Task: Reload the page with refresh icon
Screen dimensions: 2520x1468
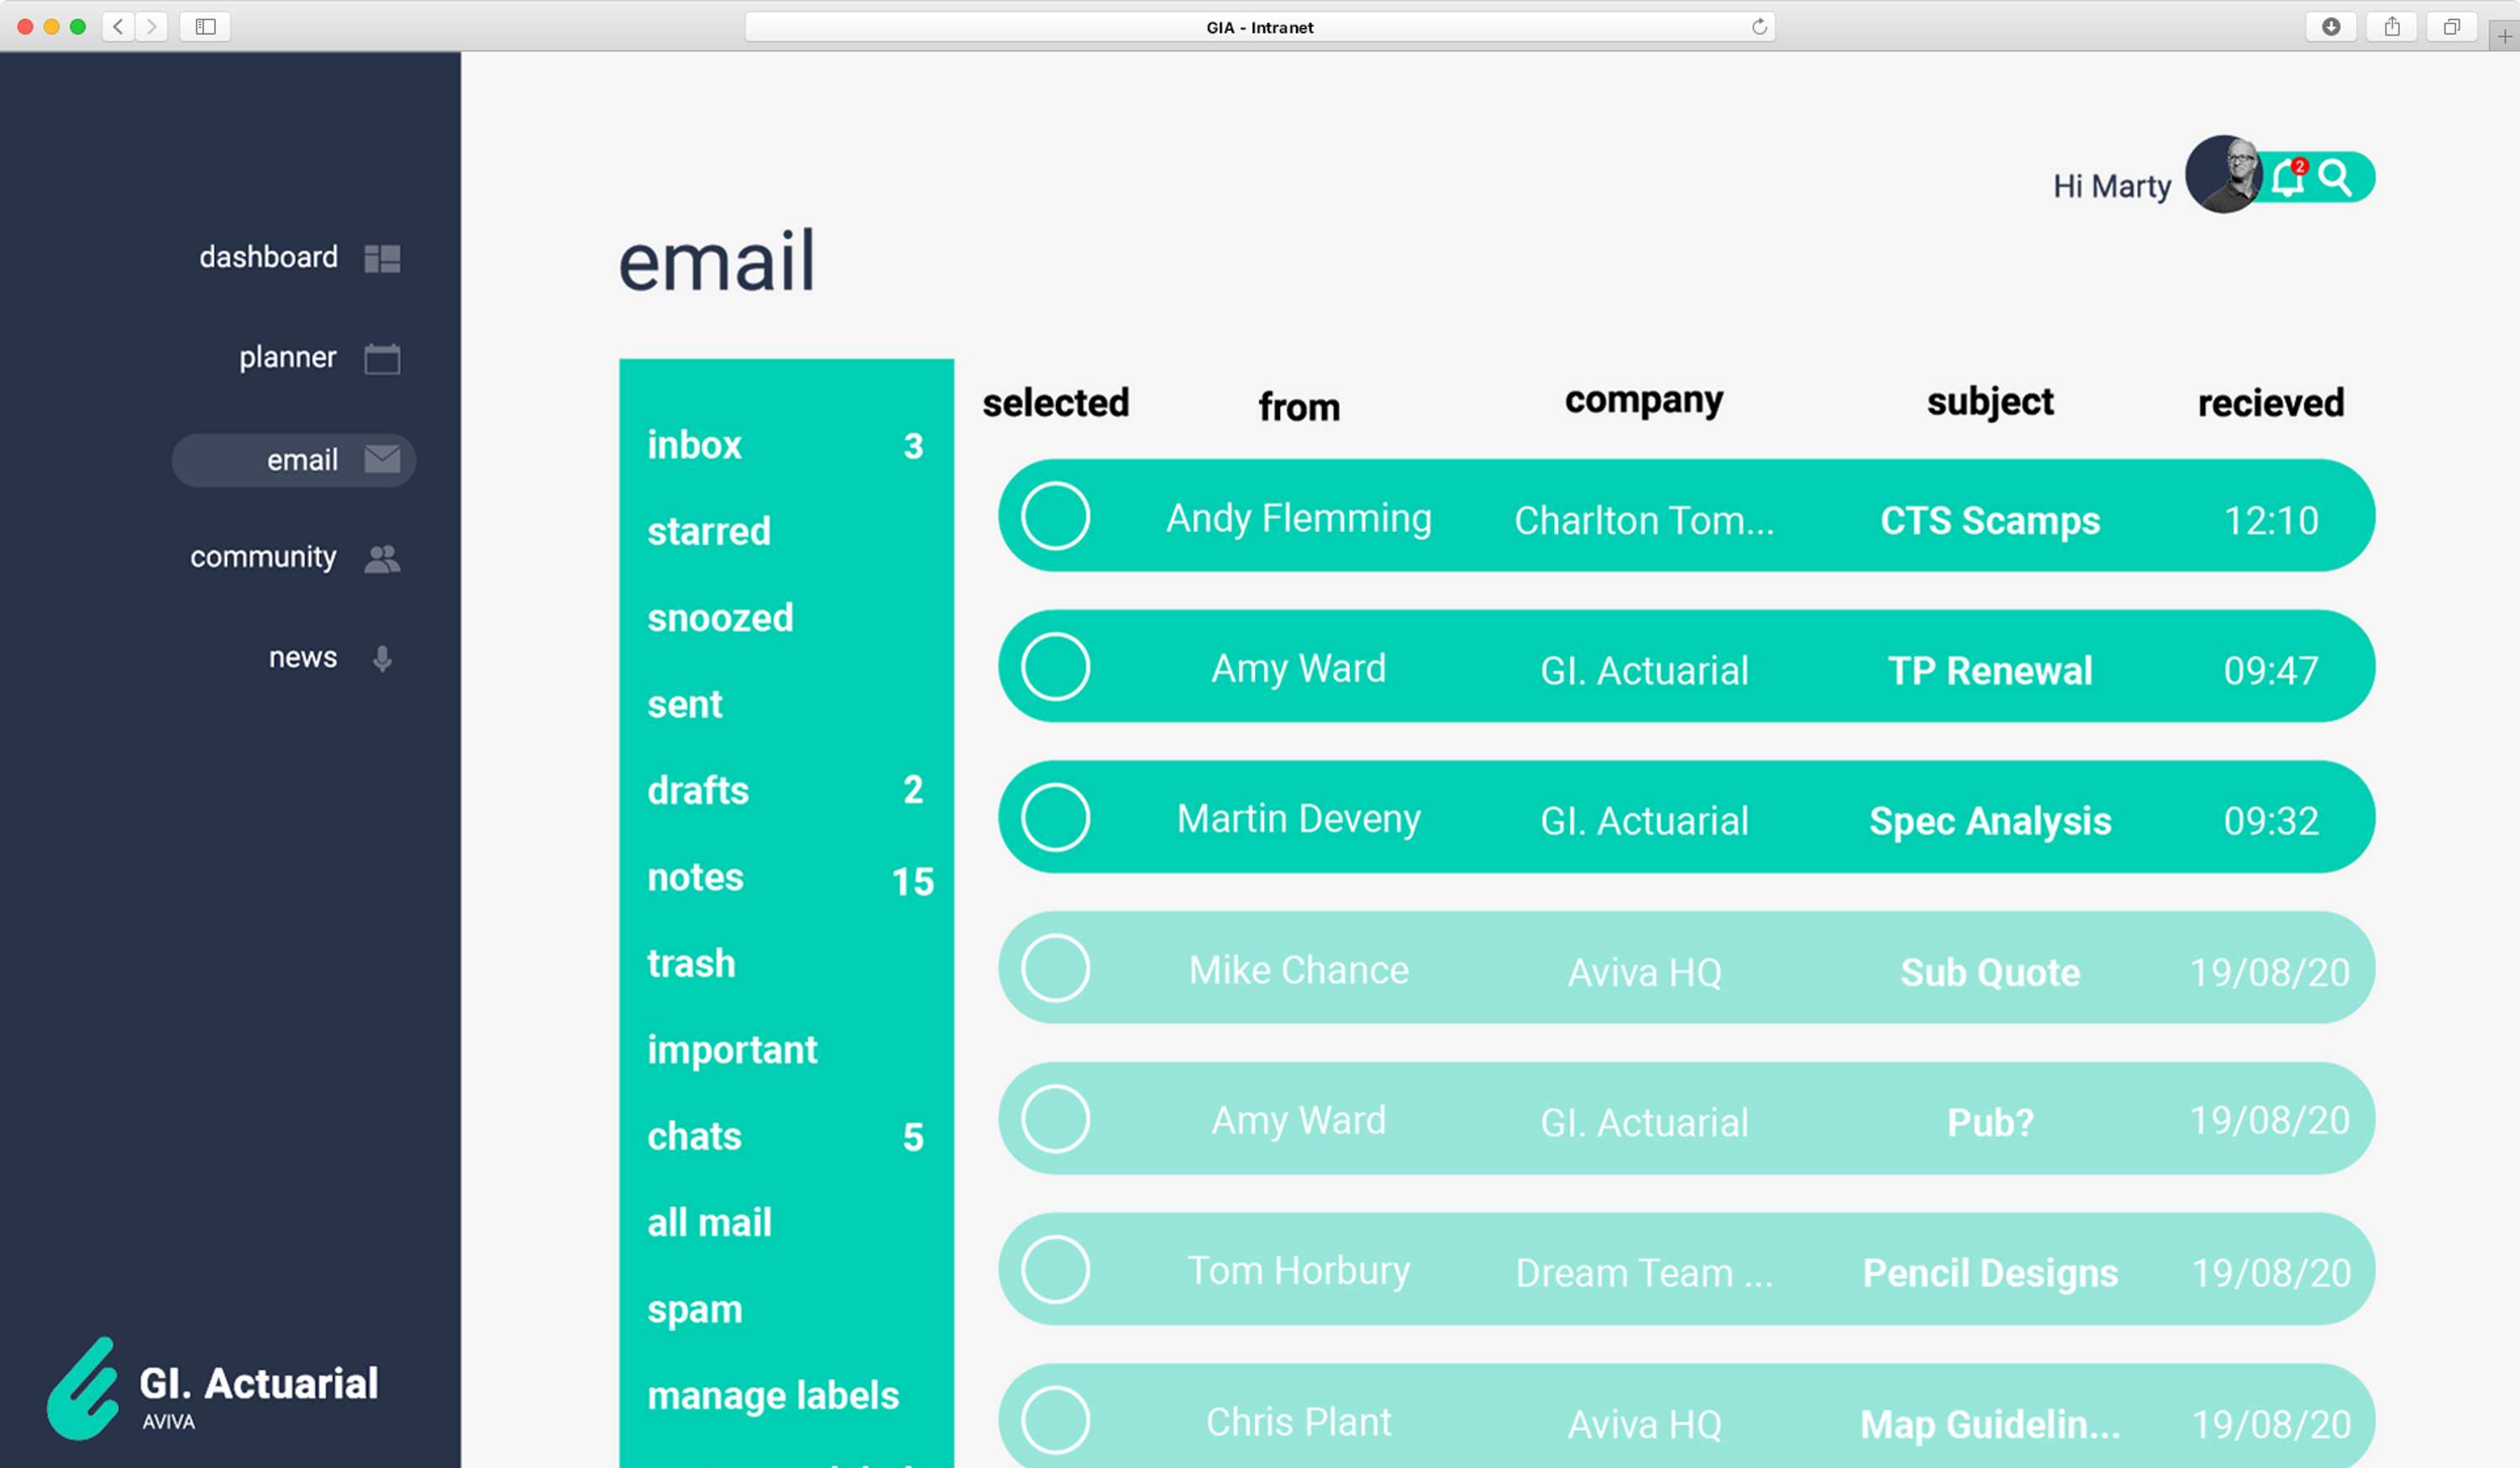Action: pos(1759,27)
